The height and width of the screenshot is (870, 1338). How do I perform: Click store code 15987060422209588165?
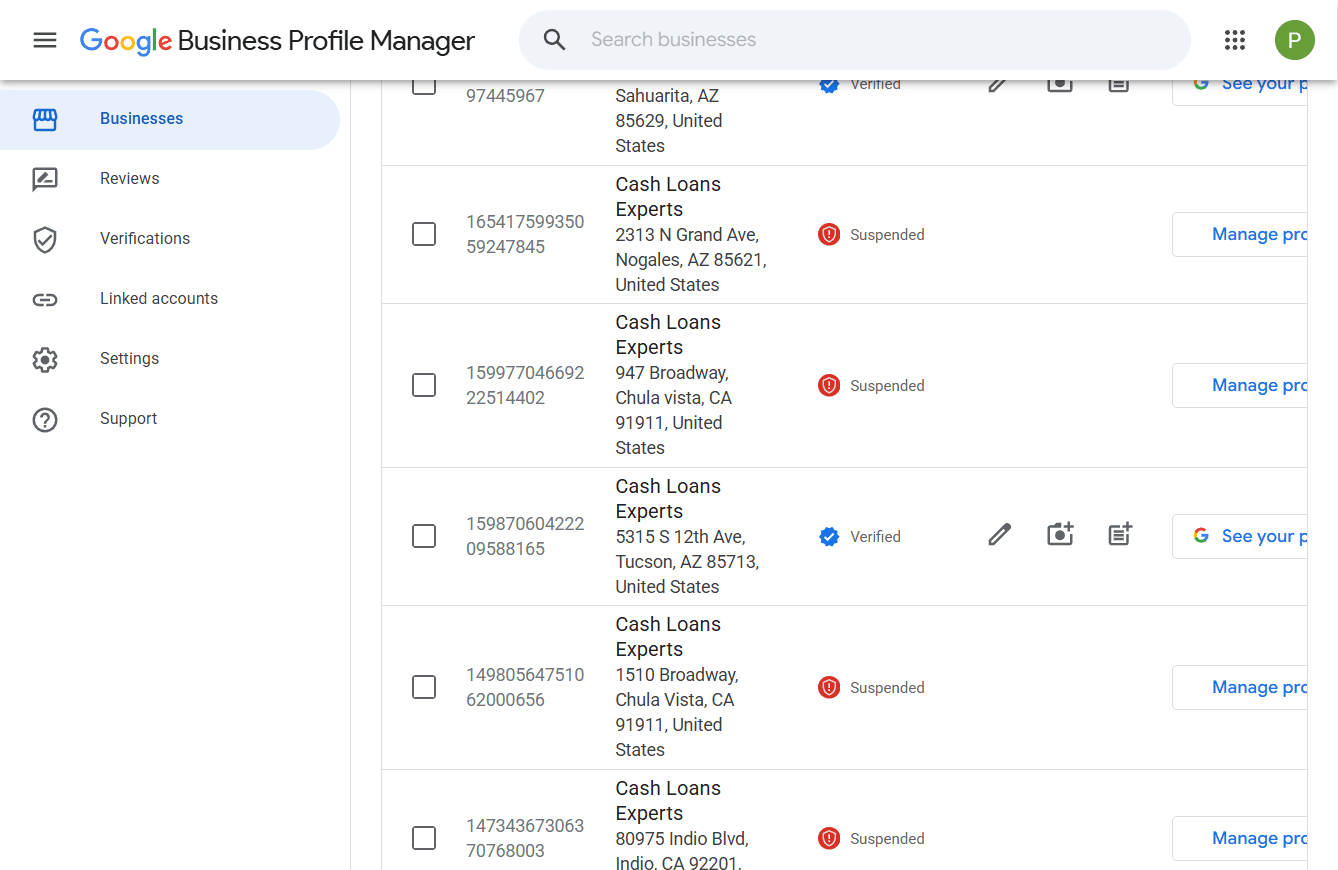click(x=525, y=536)
